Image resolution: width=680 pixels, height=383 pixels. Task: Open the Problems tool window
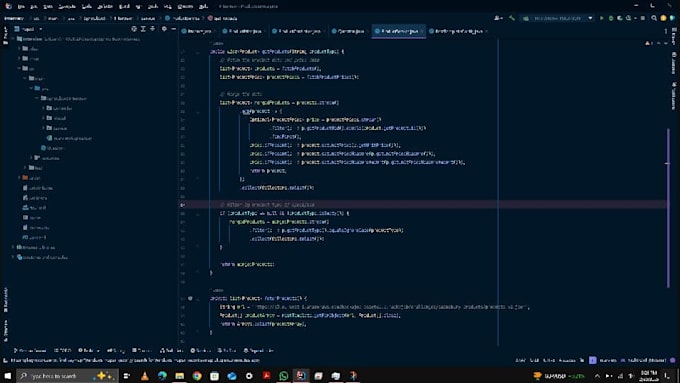pos(88,350)
